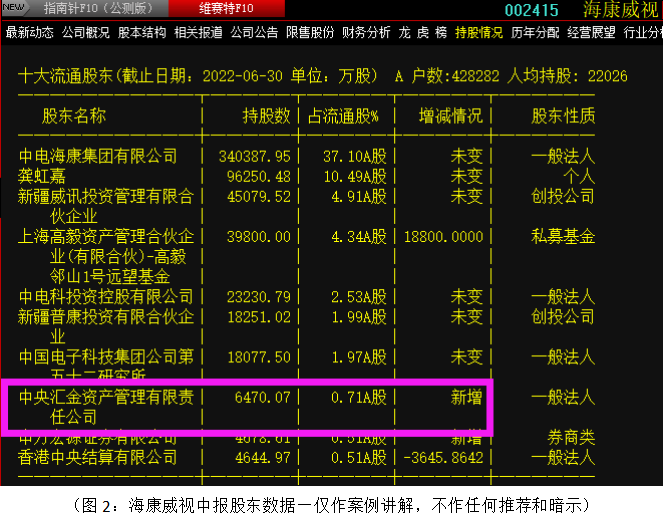Screen dimensions: 663x520
Task: Select shareholder 新疆普康投资有限合伙企业
Action: (x=106, y=326)
